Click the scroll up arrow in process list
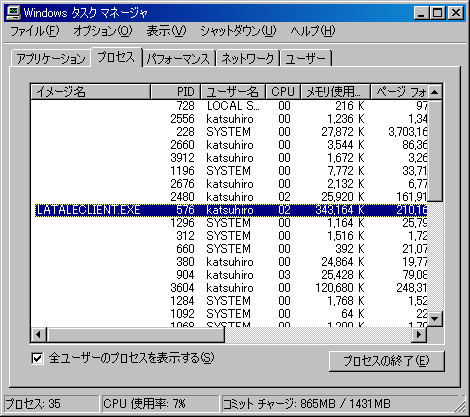The height and width of the screenshot is (417, 470). (434, 92)
